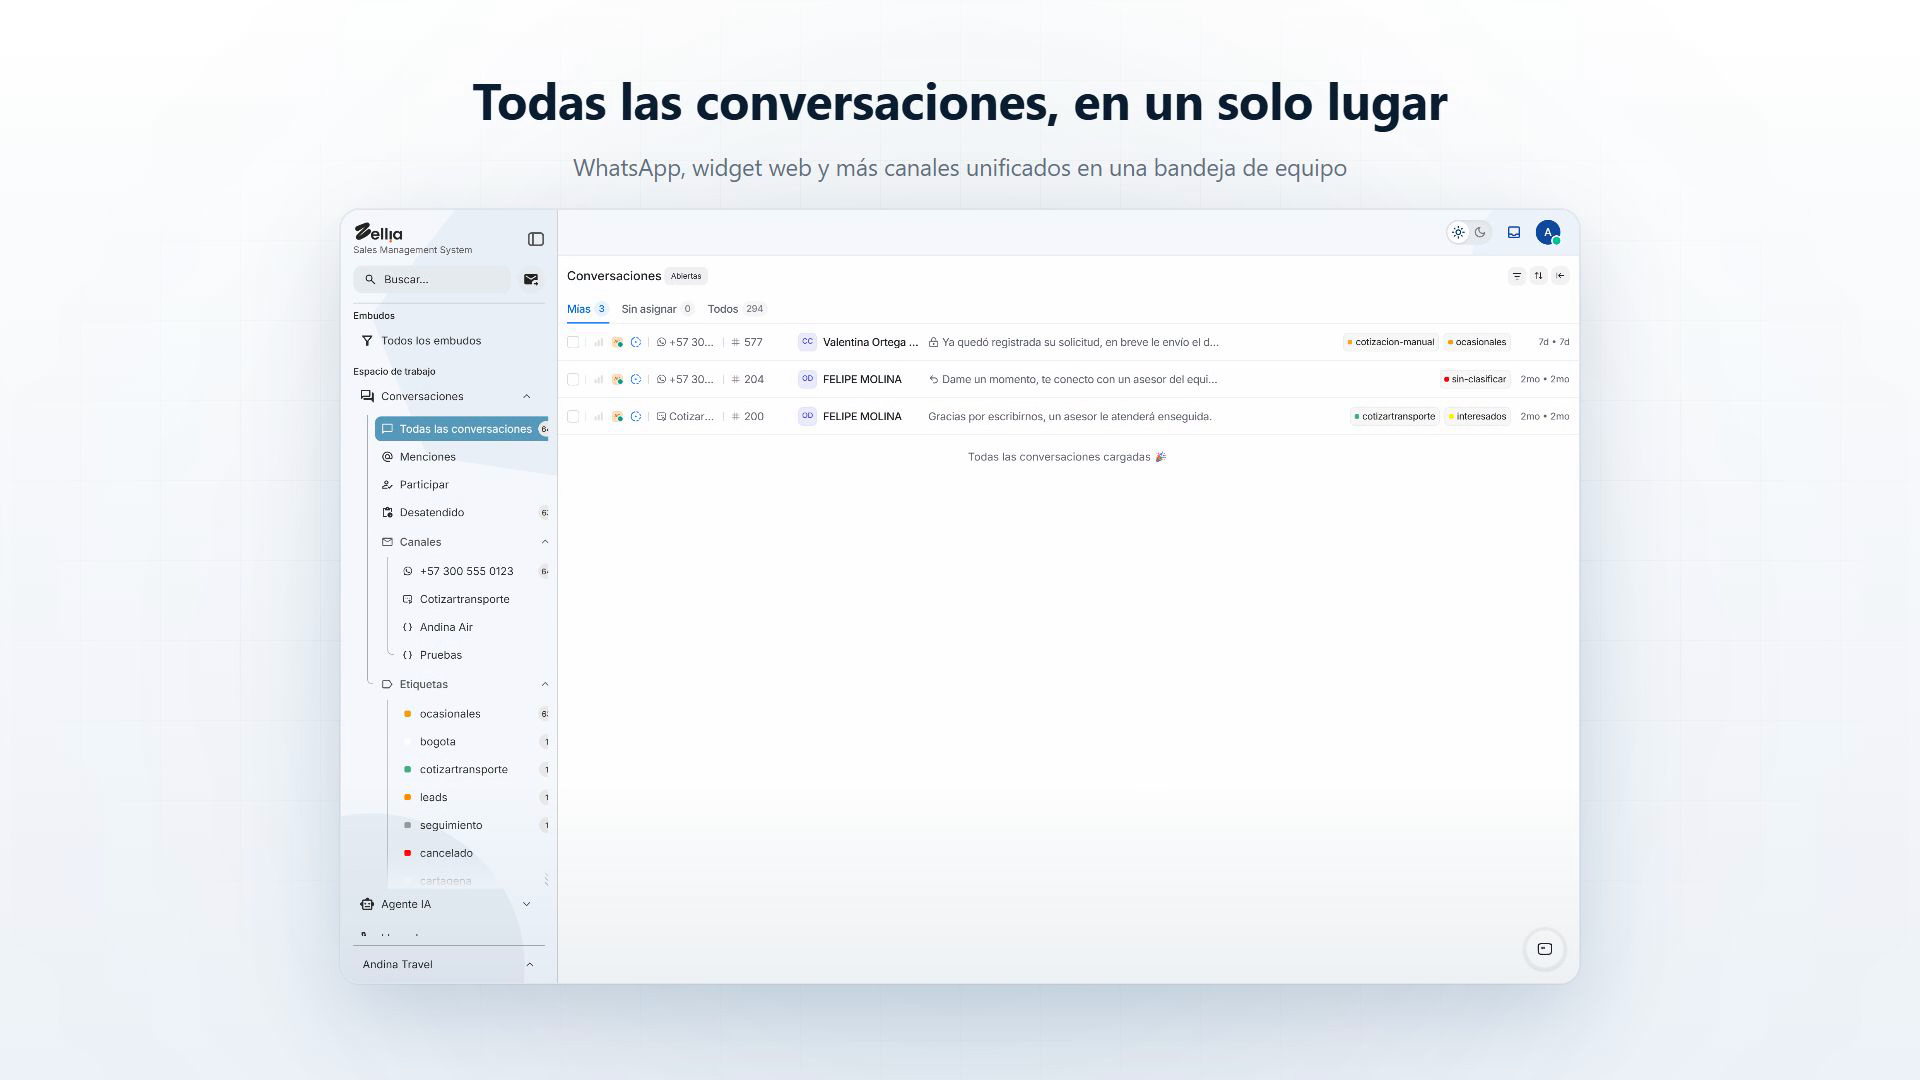The width and height of the screenshot is (1920, 1080).
Task: Open the leads label
Action: coord(433,798)
